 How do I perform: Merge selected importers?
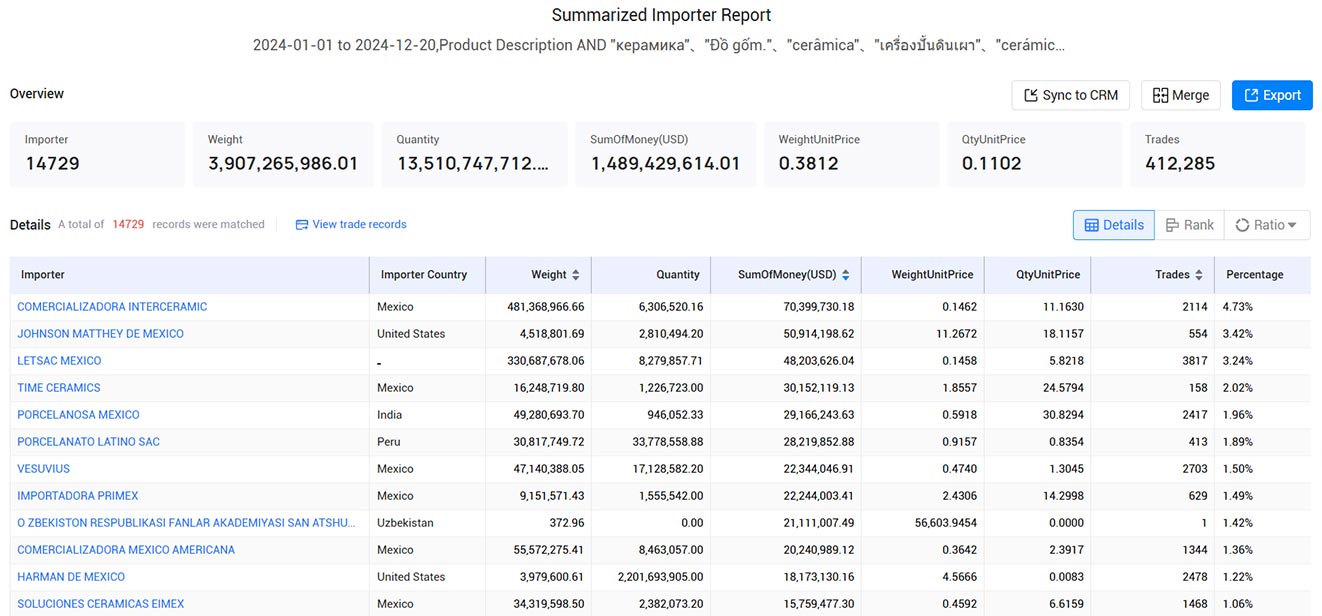1181,95
